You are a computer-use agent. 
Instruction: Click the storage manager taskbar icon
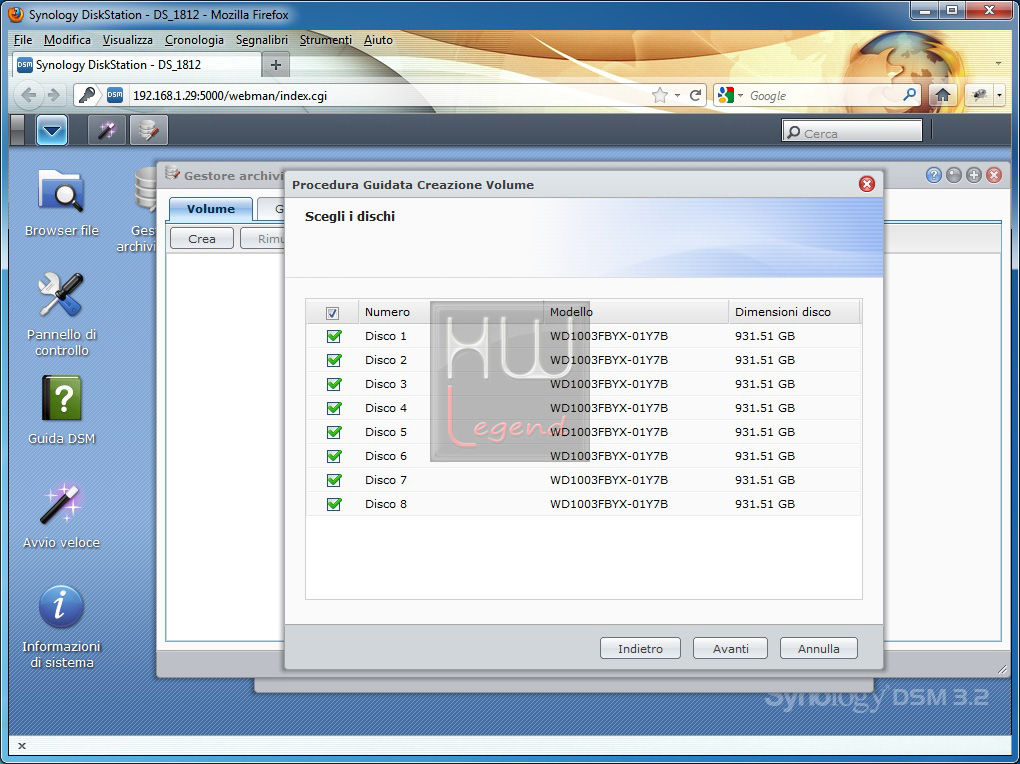click(x=149, y=131)
